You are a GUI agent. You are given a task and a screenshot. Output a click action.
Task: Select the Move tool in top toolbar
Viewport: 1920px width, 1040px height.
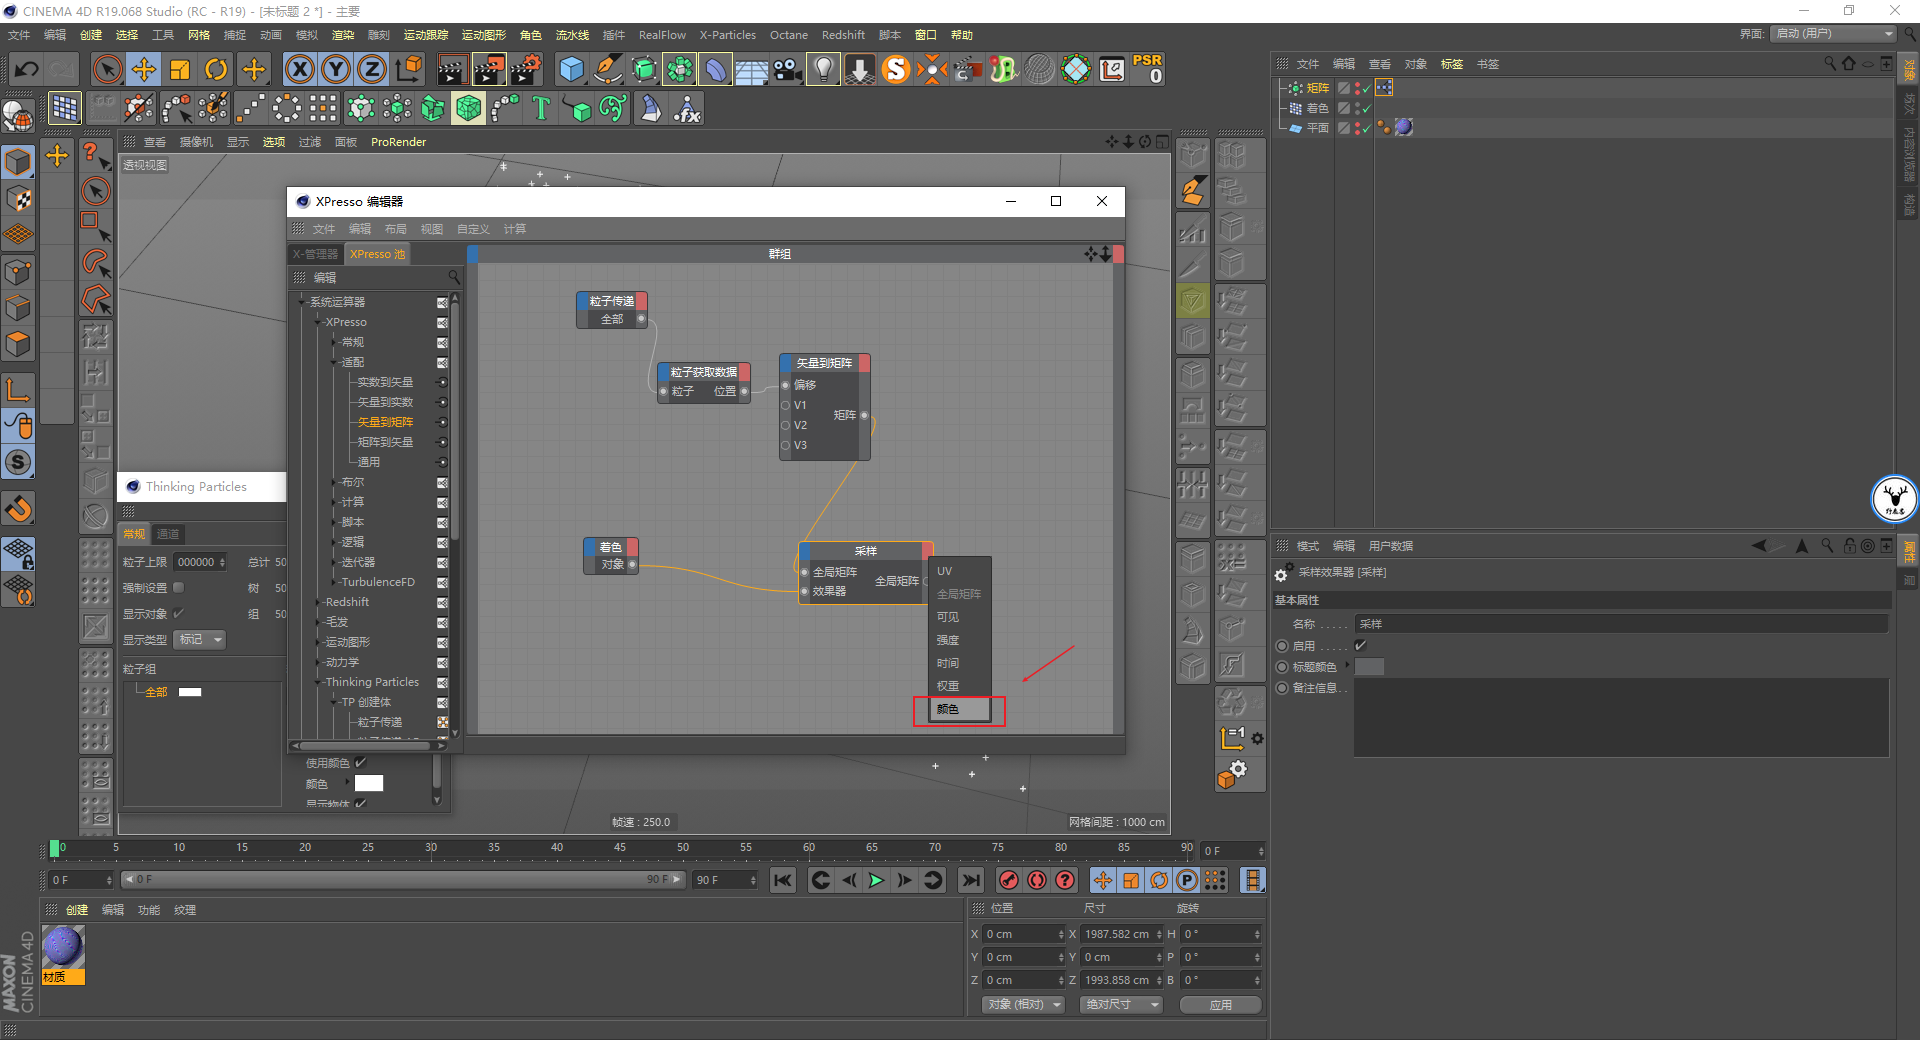[144, 69]
